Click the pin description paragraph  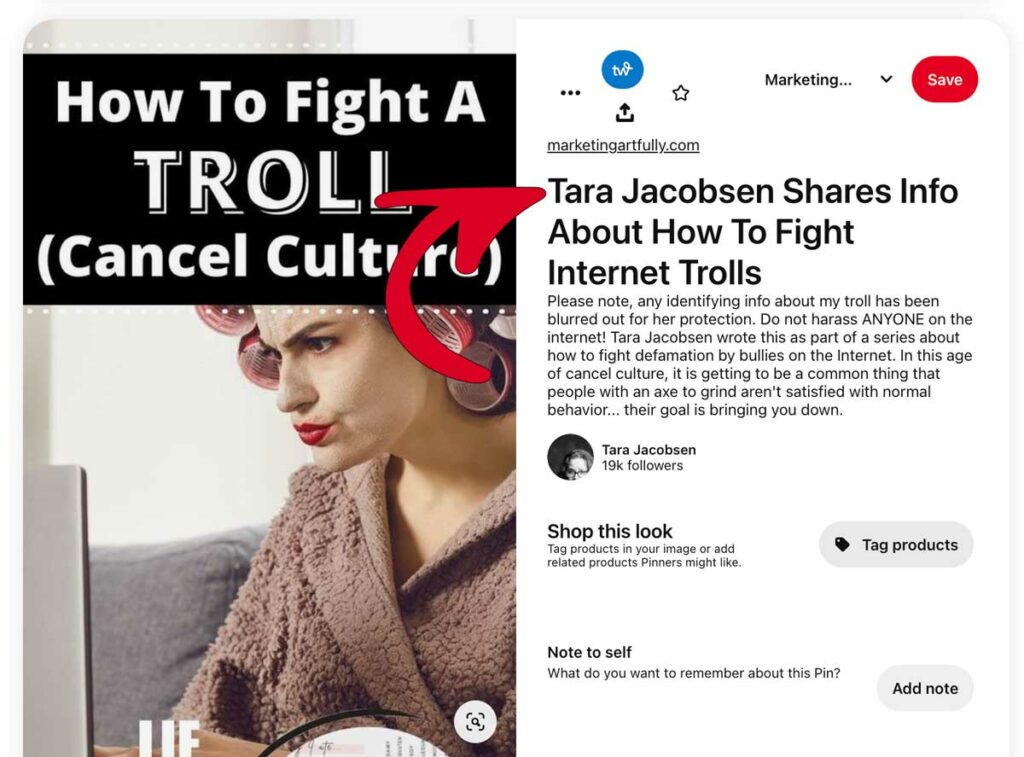pyautogui.click(x=760, y=355)
